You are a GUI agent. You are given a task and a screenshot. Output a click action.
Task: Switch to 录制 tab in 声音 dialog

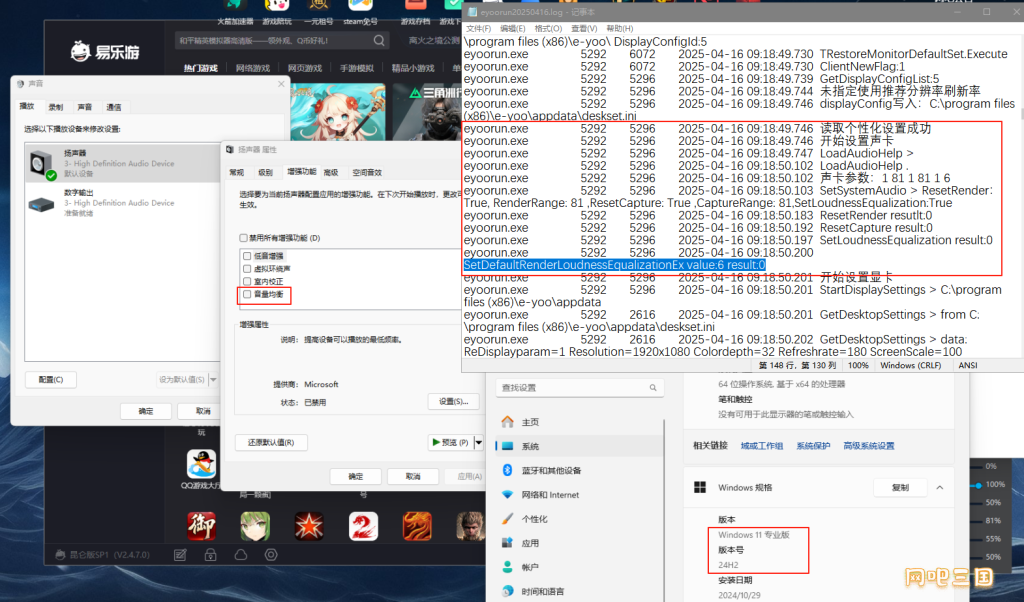point(56,107)
